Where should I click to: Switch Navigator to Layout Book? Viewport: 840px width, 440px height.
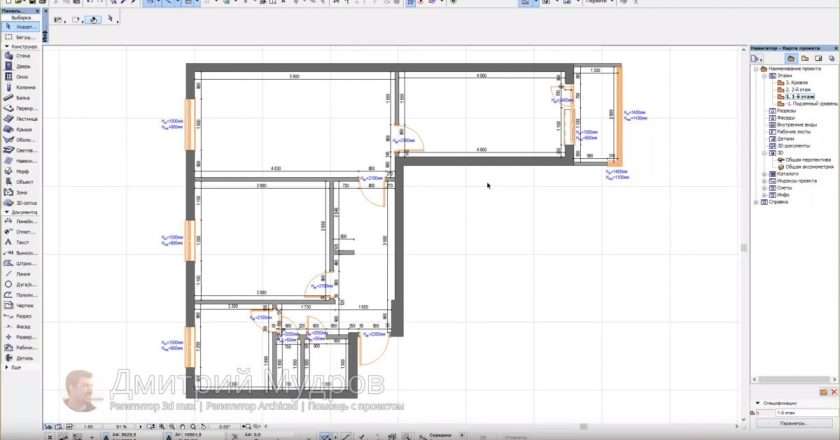pyautogui.click(x=819, y=58)
